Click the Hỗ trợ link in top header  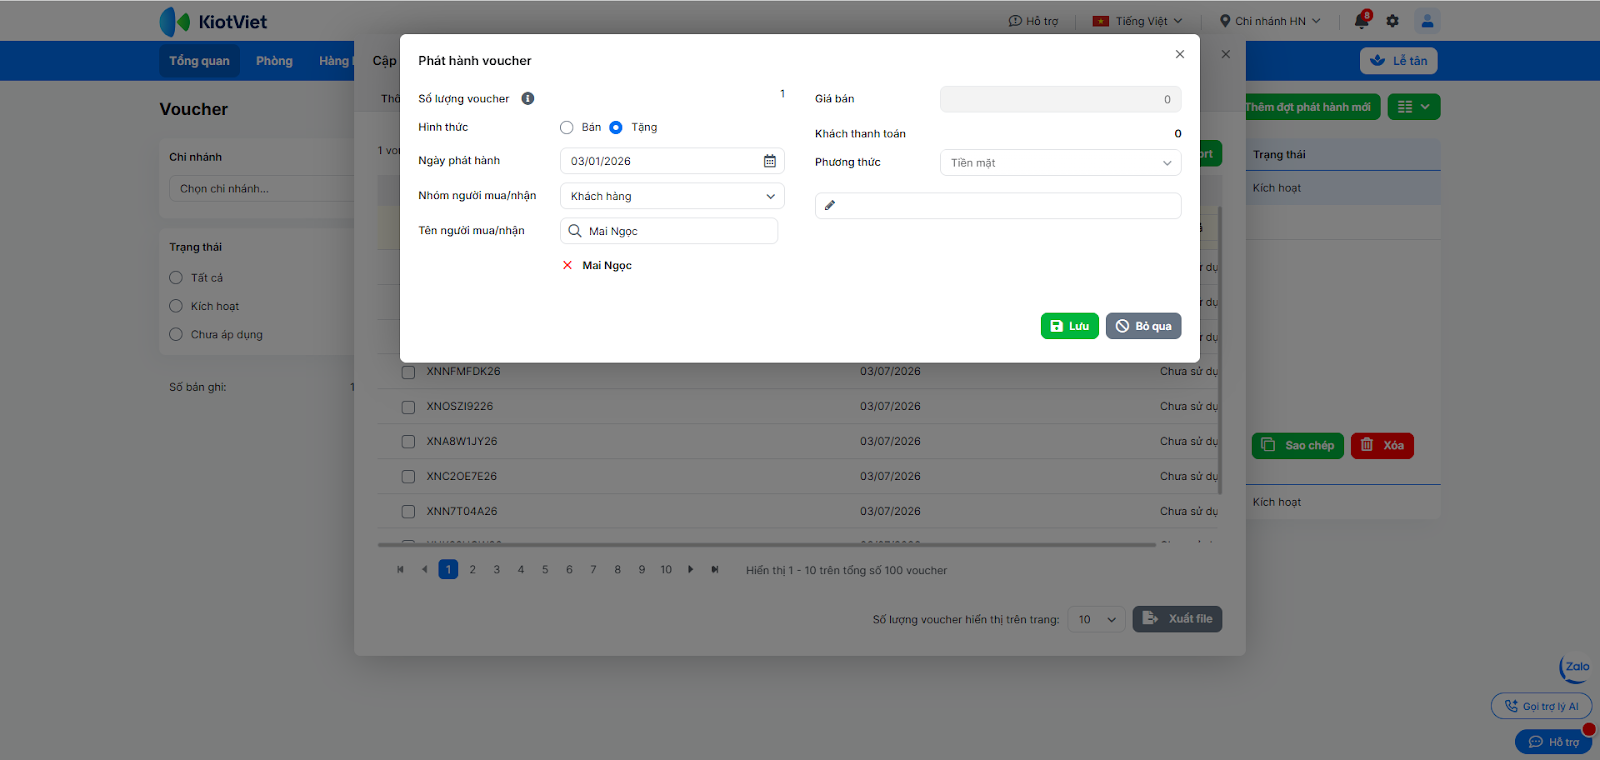1033,21
